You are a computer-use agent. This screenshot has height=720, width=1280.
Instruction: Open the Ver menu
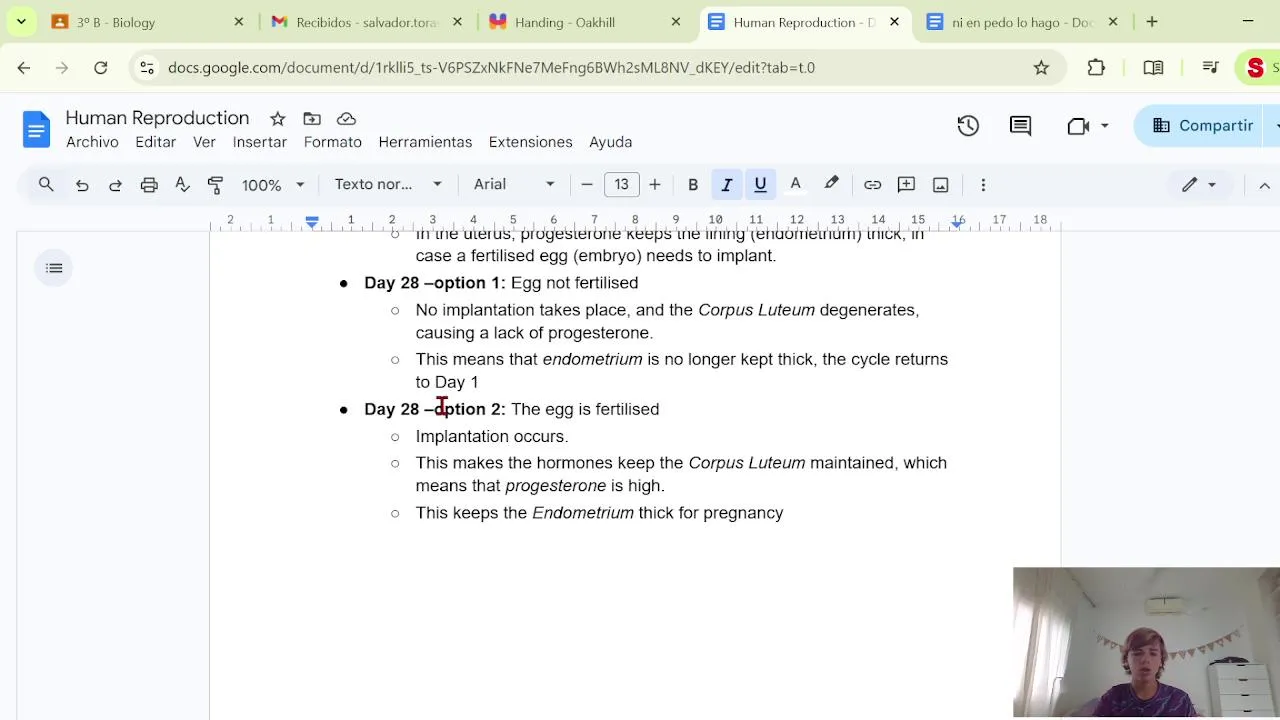(204, 142)
